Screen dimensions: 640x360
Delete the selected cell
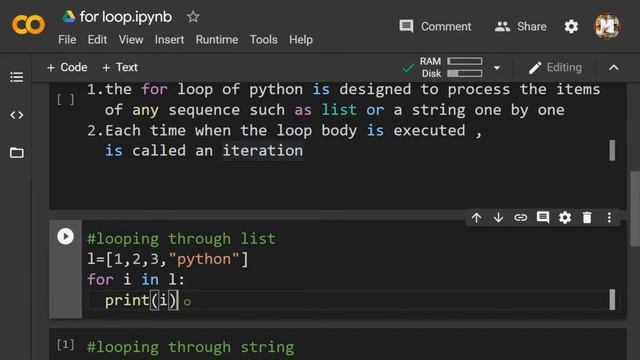pyautogui.click(x=587, y=218)
